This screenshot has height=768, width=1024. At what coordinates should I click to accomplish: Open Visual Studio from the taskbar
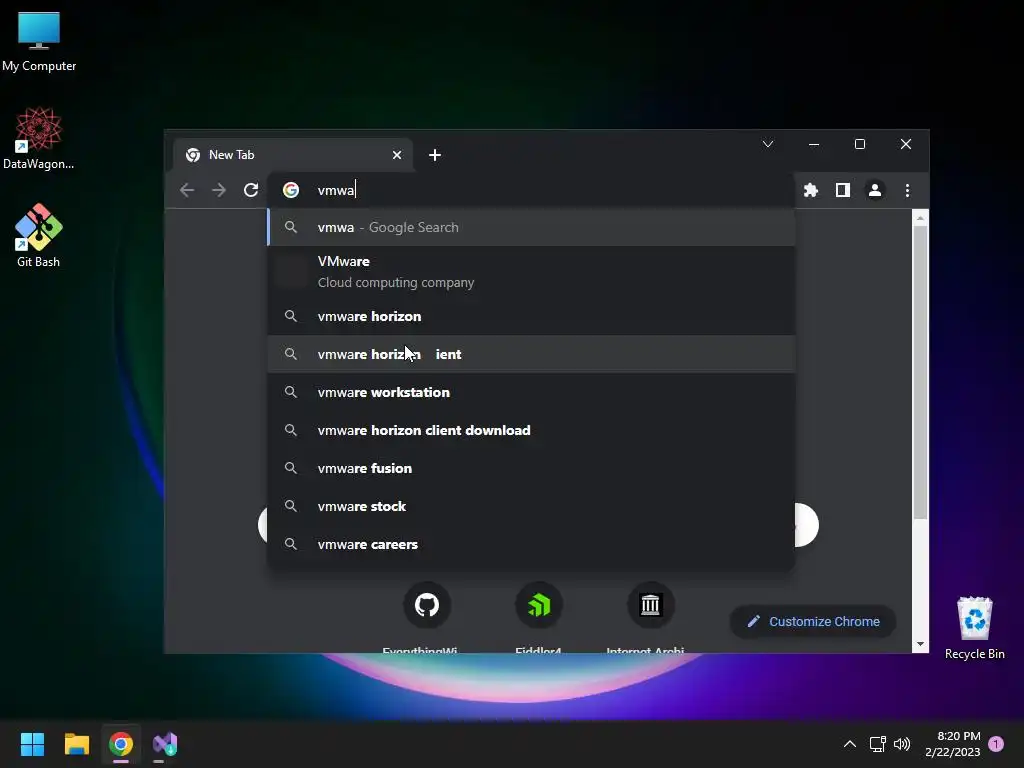click(165, 744)
